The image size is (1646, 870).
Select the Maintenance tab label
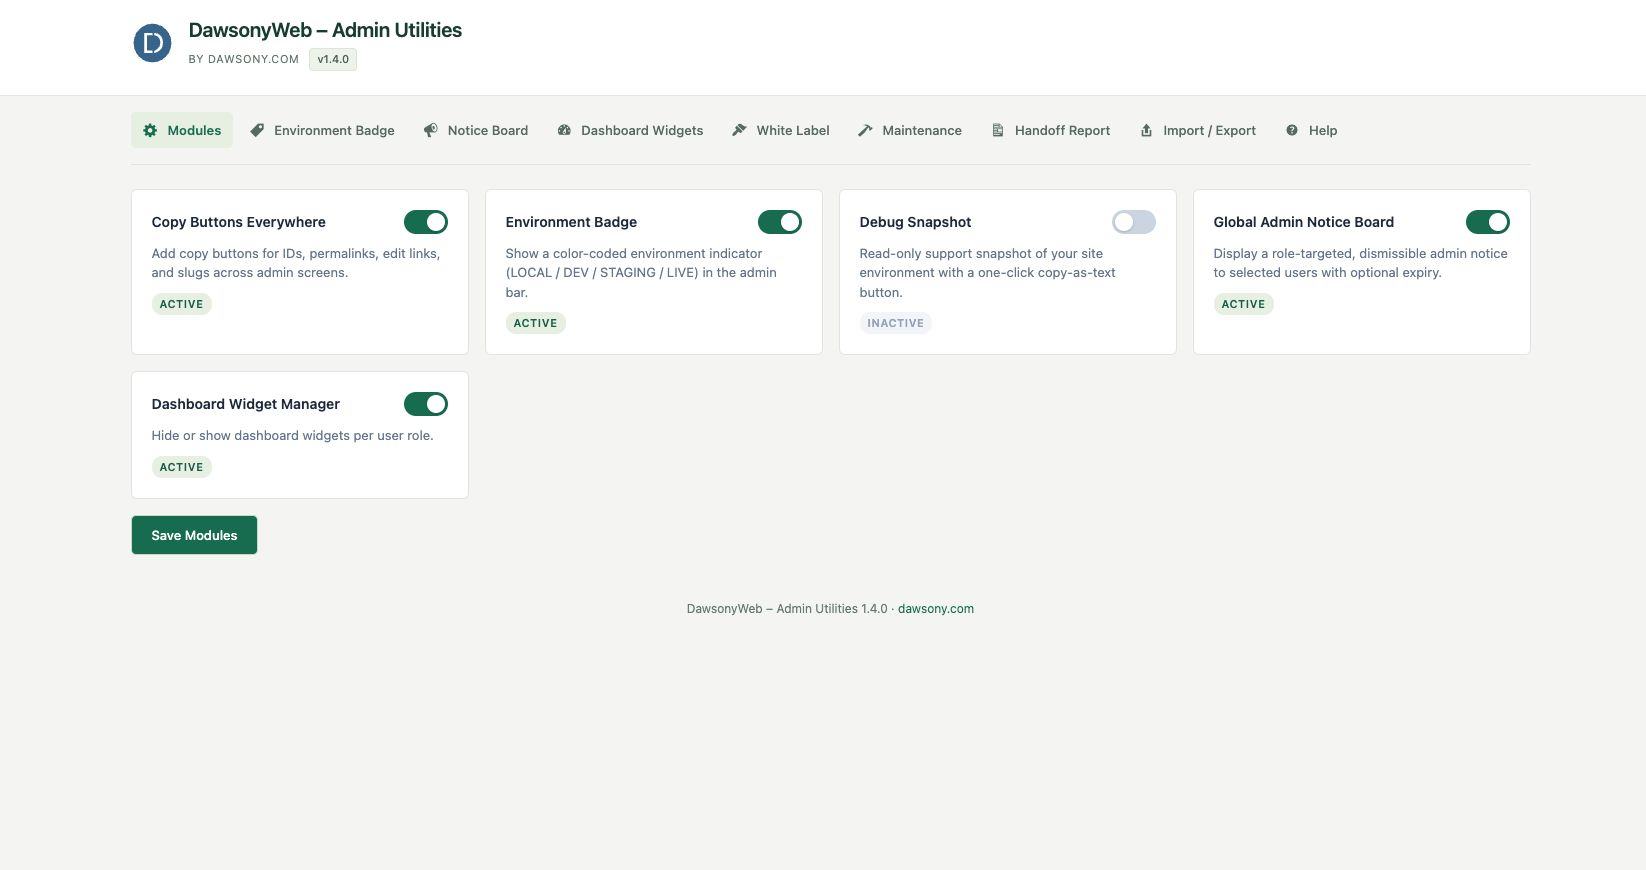pyautogui.click(x=922, y=130)
